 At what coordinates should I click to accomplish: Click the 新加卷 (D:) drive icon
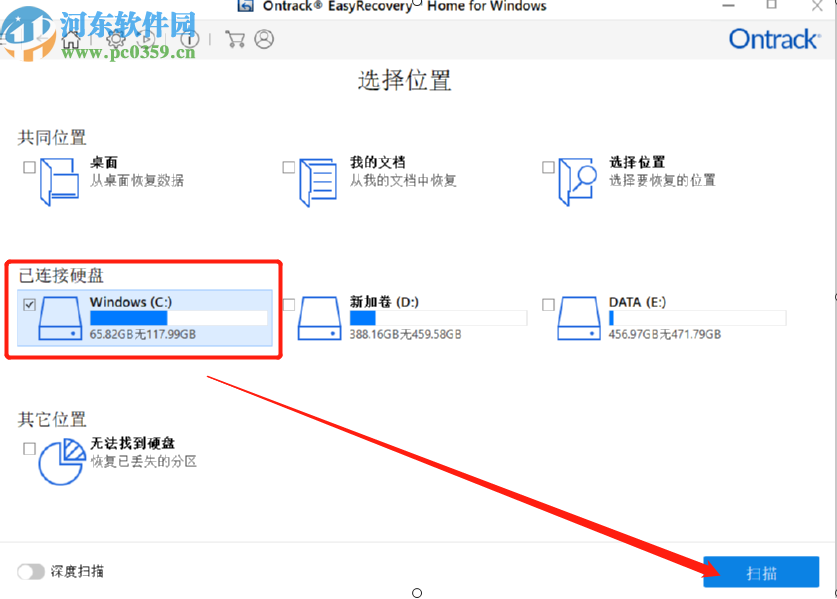[x=319, y=318]
